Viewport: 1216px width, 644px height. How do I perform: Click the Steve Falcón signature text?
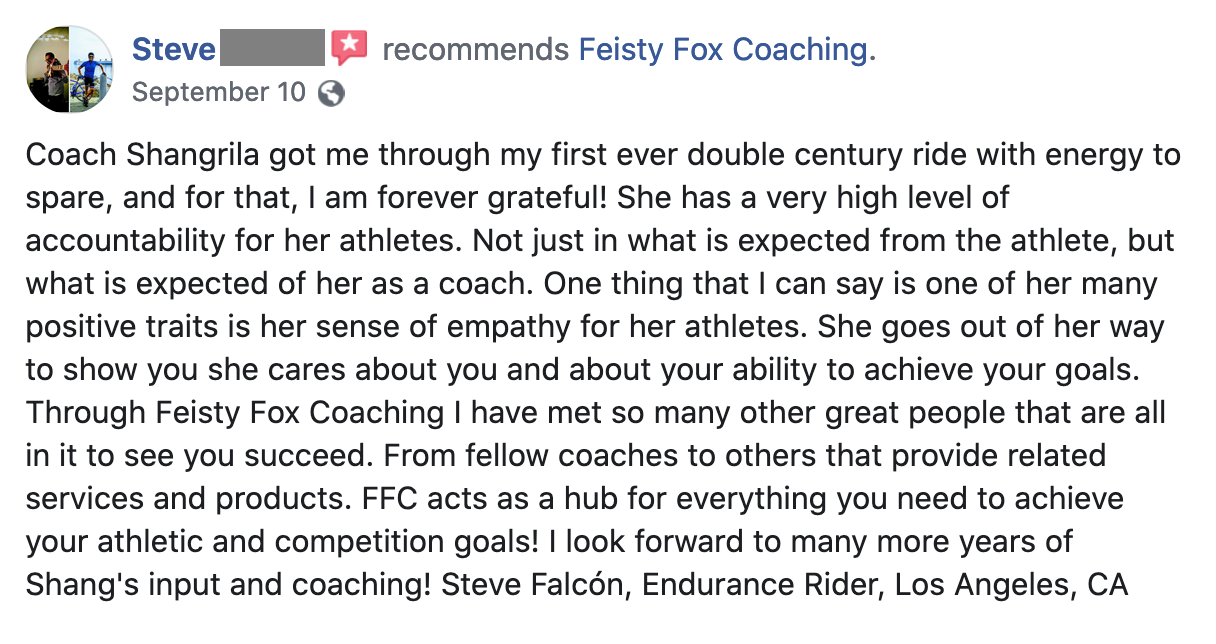coord(529,586)
